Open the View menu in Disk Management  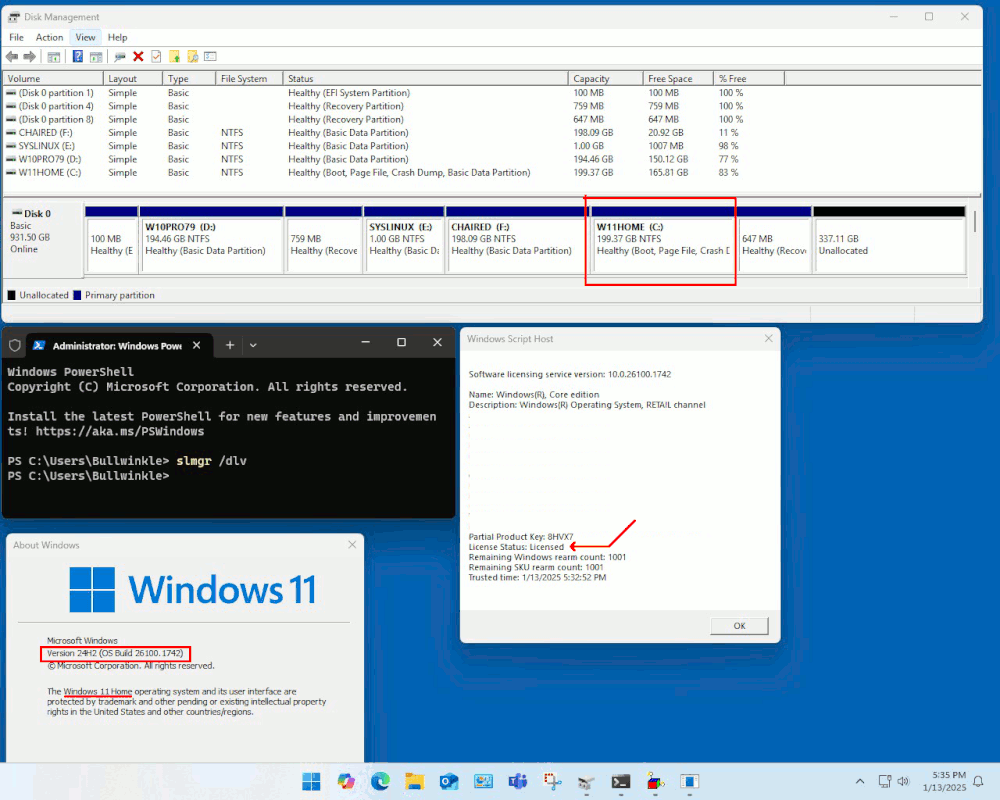coord(85,38)
